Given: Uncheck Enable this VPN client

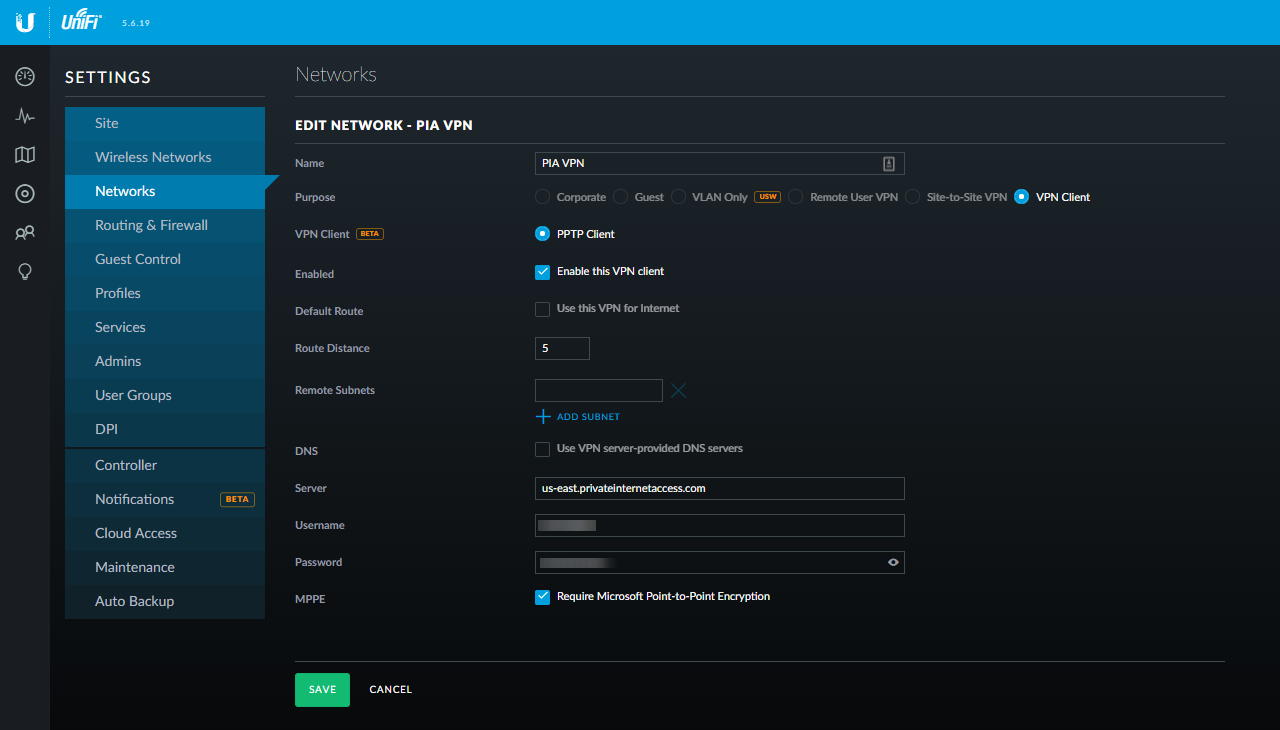Looking at the screenshot, I should tap(542, 272).
